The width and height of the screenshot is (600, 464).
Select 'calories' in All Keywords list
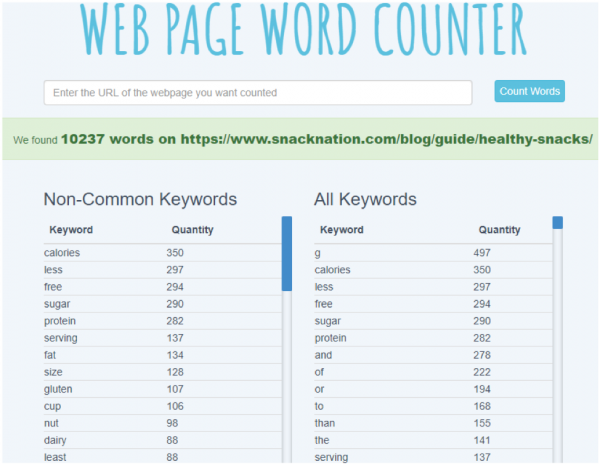pyautogui.click(x=333, y=270)
